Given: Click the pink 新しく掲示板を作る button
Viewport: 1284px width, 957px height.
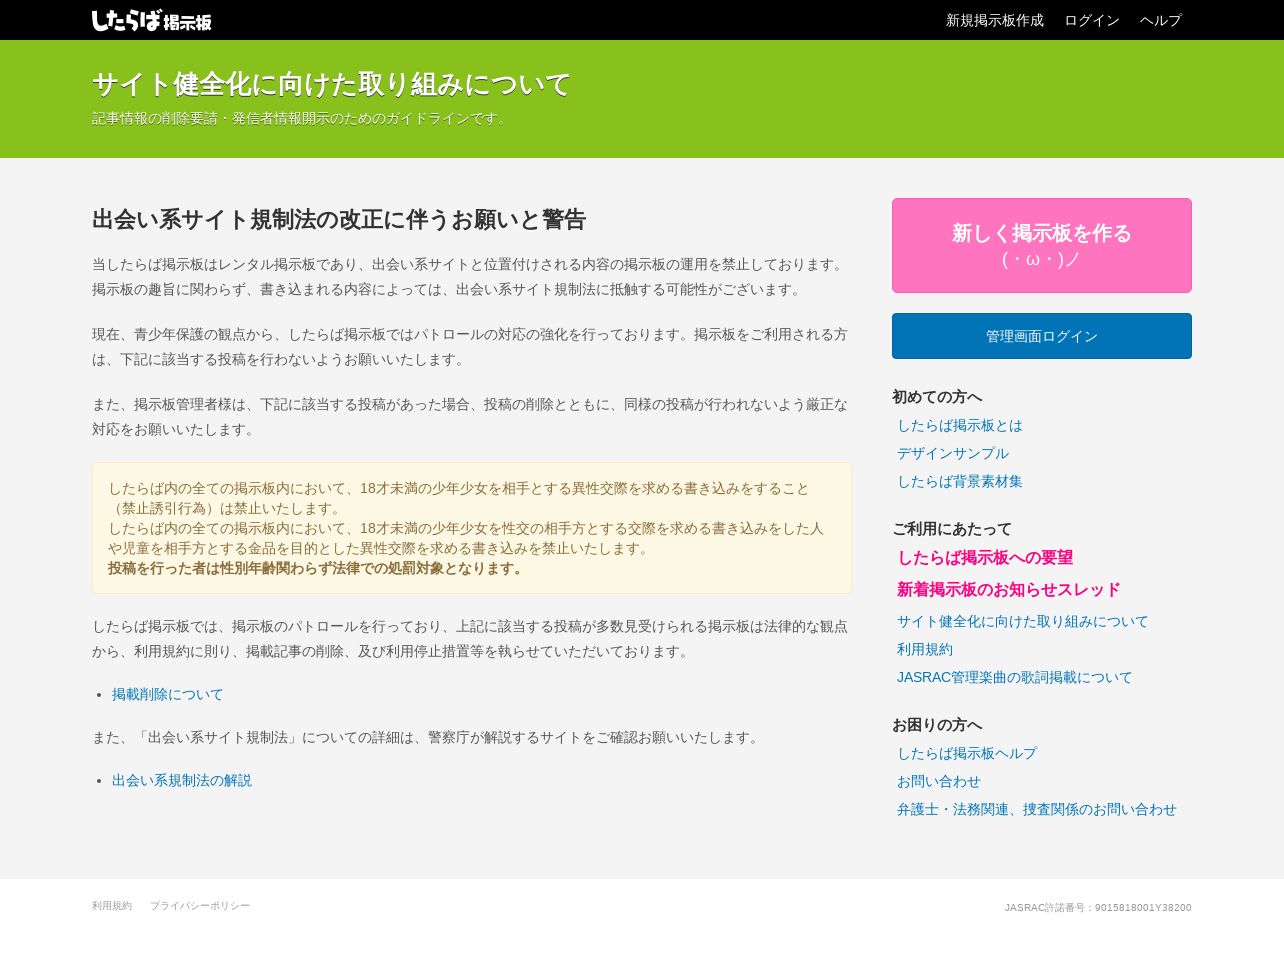Looking at the screenshot, I should tap(1042, 245).
